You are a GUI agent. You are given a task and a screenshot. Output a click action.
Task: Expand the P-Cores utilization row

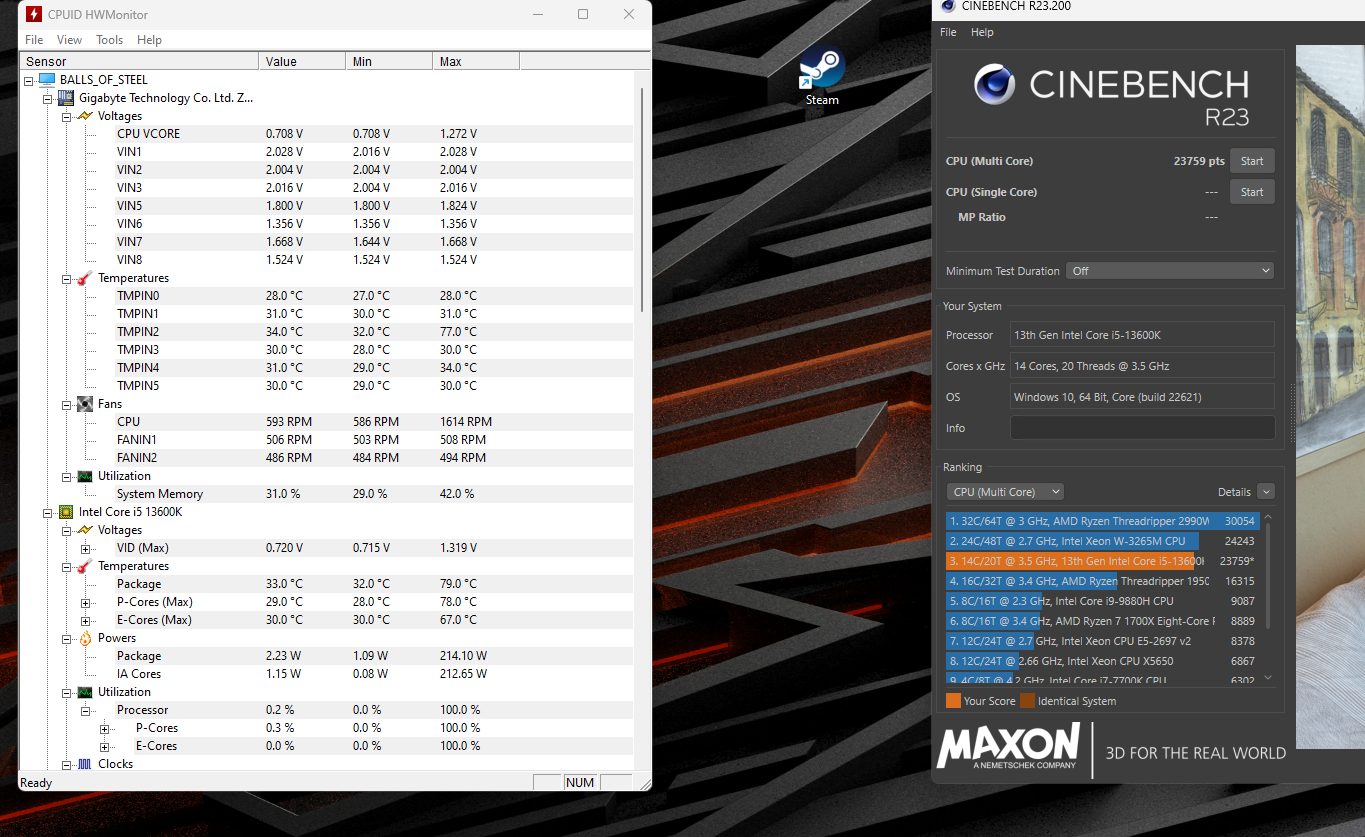105,728
